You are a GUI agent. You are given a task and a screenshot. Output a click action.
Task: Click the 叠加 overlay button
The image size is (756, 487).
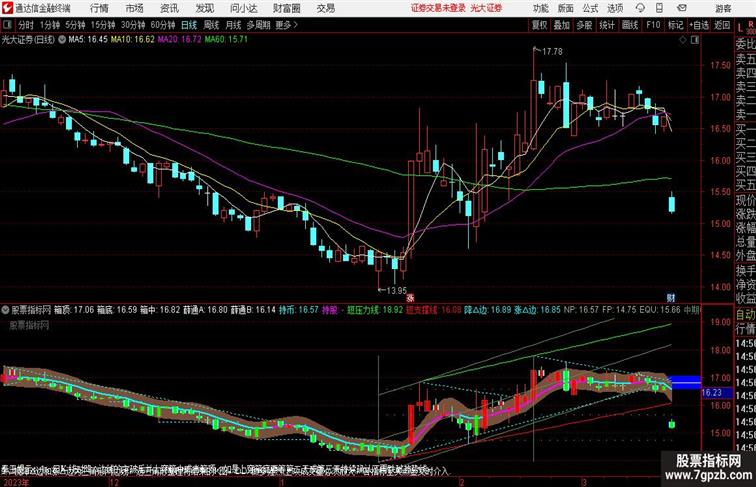[562, 25]
